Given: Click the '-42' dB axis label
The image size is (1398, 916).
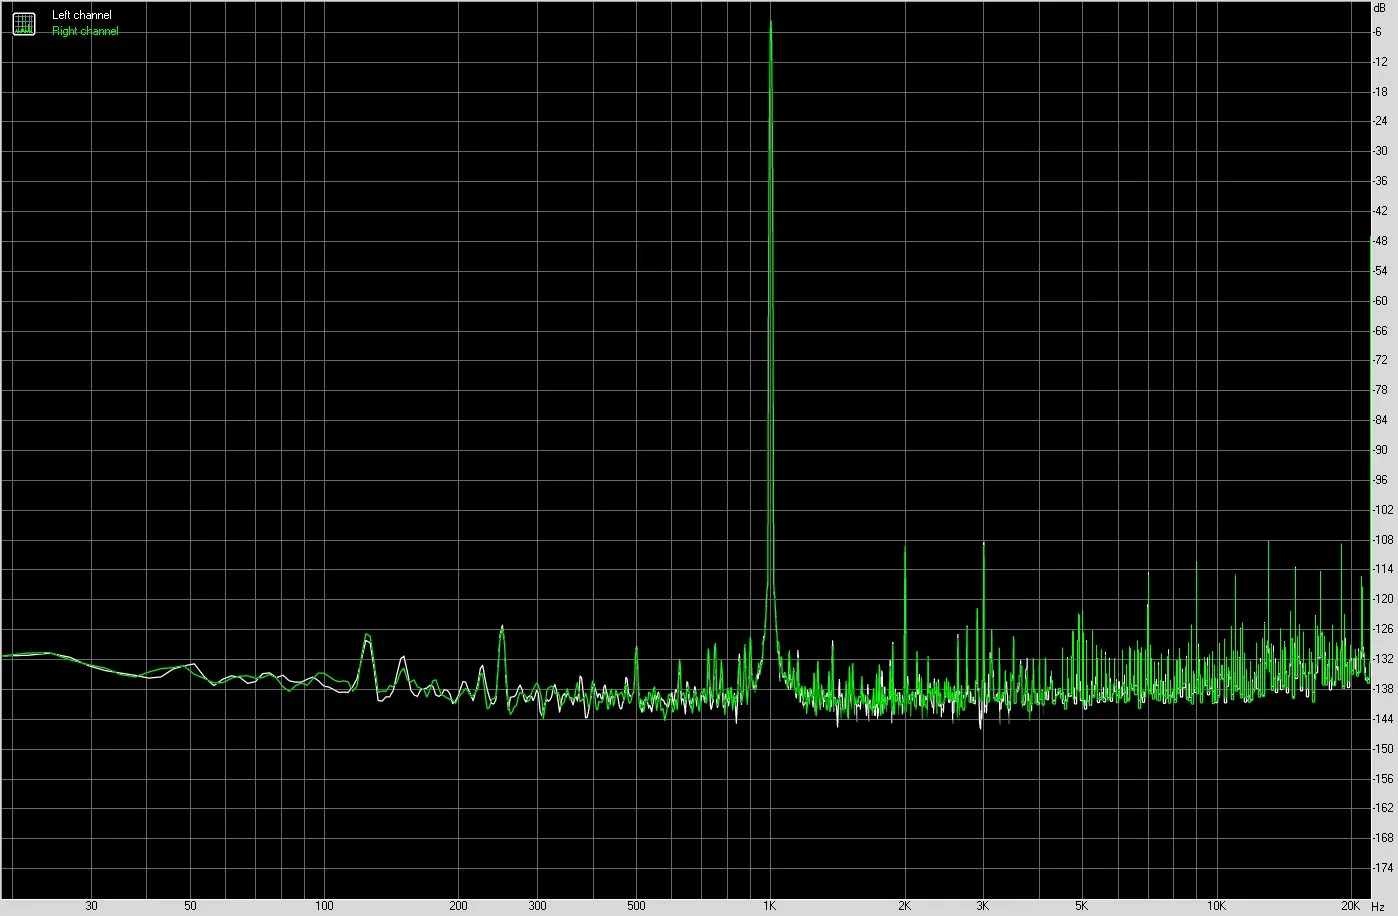Looking at the screenshot, I should click(1381, 211).
